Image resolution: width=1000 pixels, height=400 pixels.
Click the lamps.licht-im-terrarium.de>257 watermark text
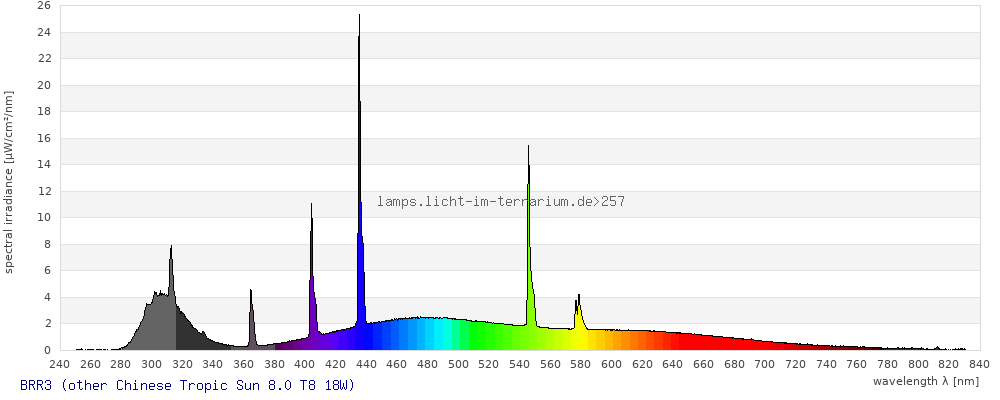click(501, 201)
